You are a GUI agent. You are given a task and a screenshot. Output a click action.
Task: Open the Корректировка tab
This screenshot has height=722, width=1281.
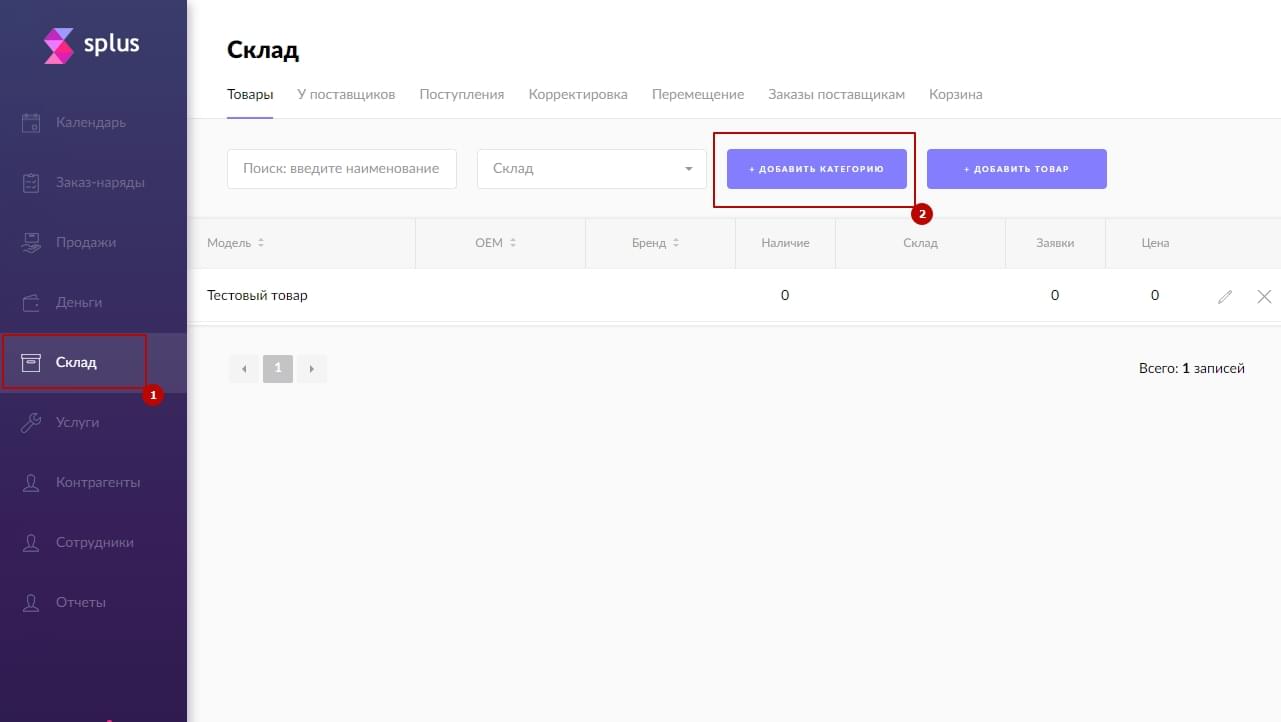click(x=578, y=94)
